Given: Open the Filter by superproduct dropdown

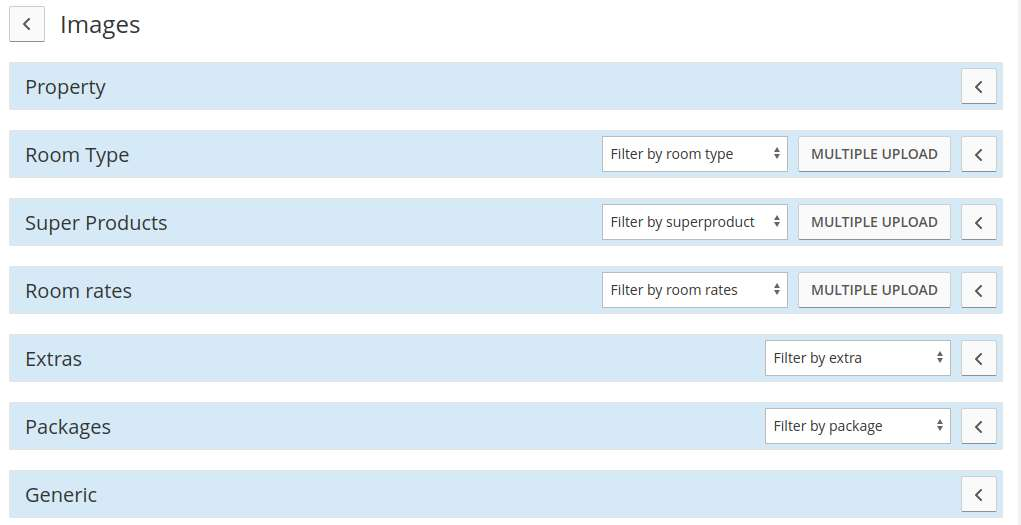Looking at the screenshot, I should (694, 222).
